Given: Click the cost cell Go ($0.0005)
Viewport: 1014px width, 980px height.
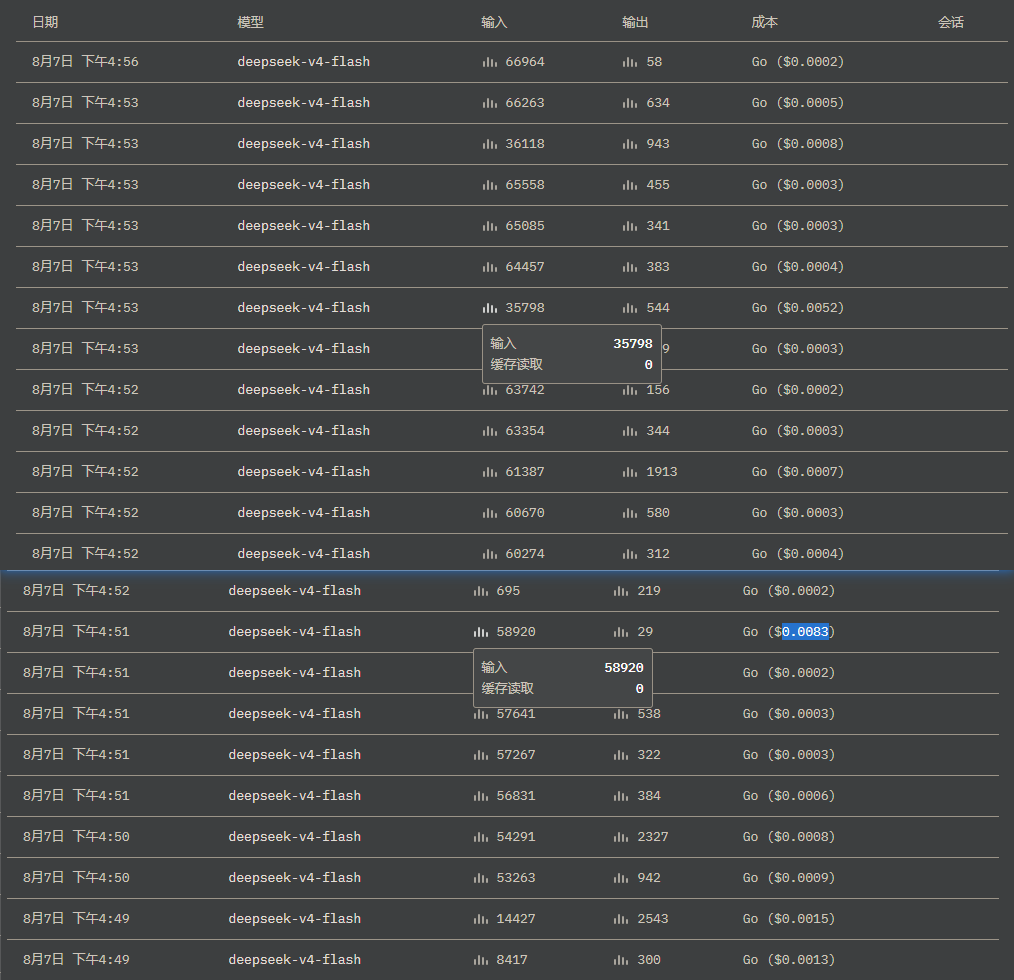Looking at the screenshot, I should [798, 103].
